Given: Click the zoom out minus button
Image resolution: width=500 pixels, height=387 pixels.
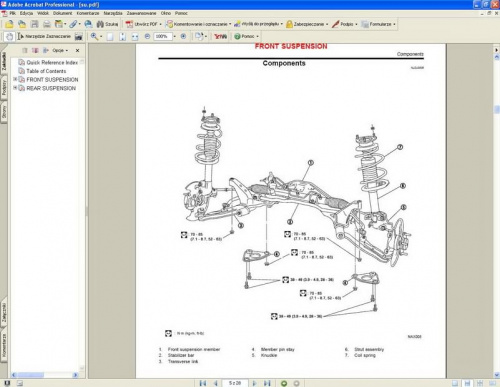Looking at the screenshot, I should [147, 36].
